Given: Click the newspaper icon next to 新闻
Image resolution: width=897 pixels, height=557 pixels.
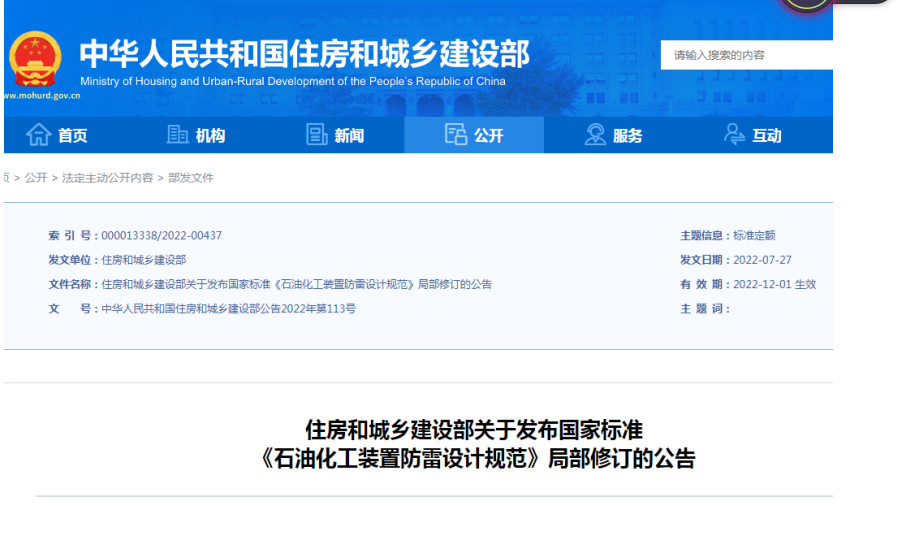Looking at the screenshot, I should click(317, 135).
